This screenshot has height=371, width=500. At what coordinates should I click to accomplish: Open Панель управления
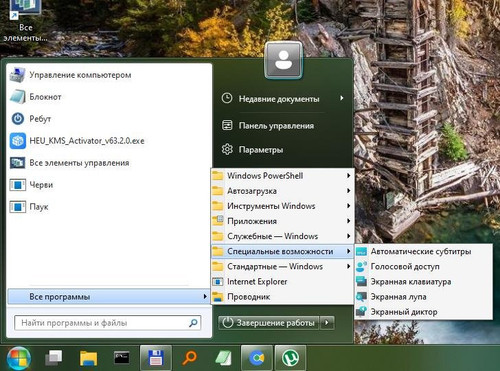[x=283, y=126]
